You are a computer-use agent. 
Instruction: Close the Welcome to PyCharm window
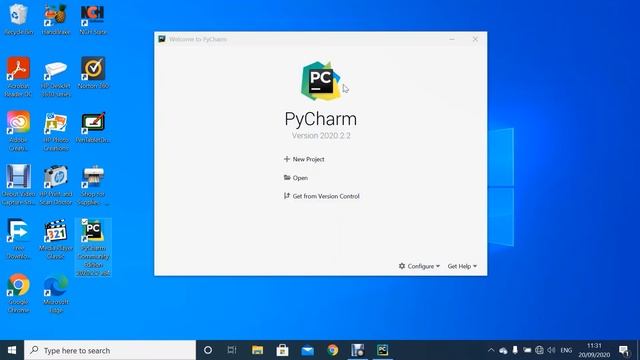tap(475, 39)
